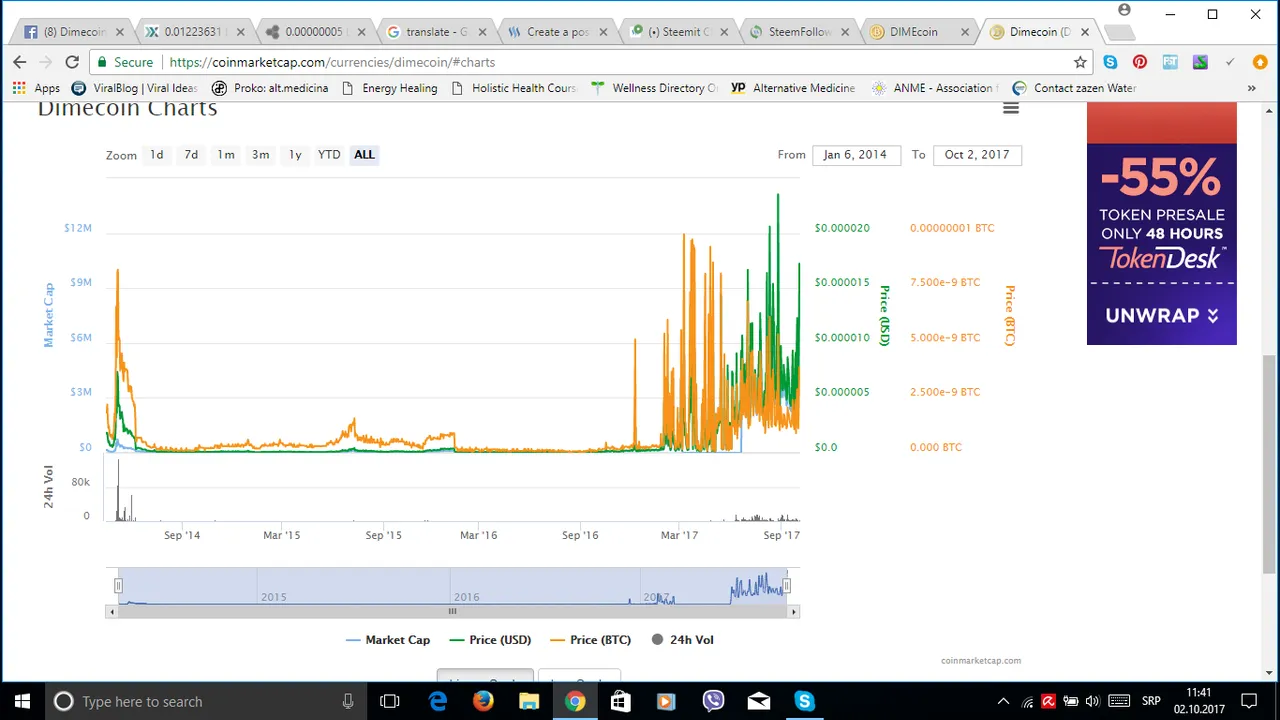Image resolution: width=1280 pixels, height=720 pixels.
Task: Switch to the 0.01223631 tab
Action: point(195,32)
